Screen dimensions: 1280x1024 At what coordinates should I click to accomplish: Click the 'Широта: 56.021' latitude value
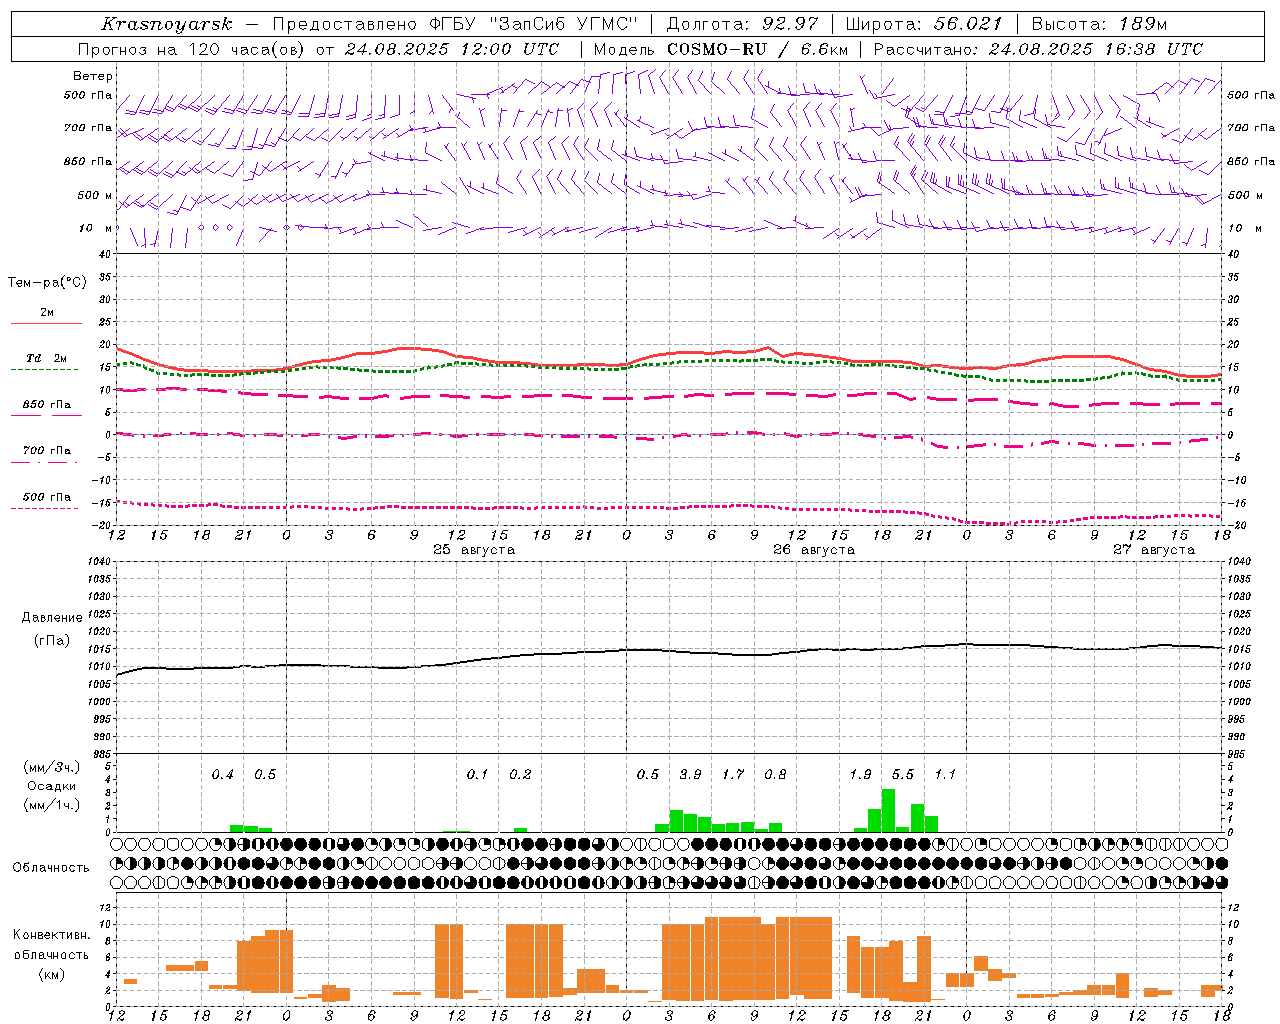point(924,24)
